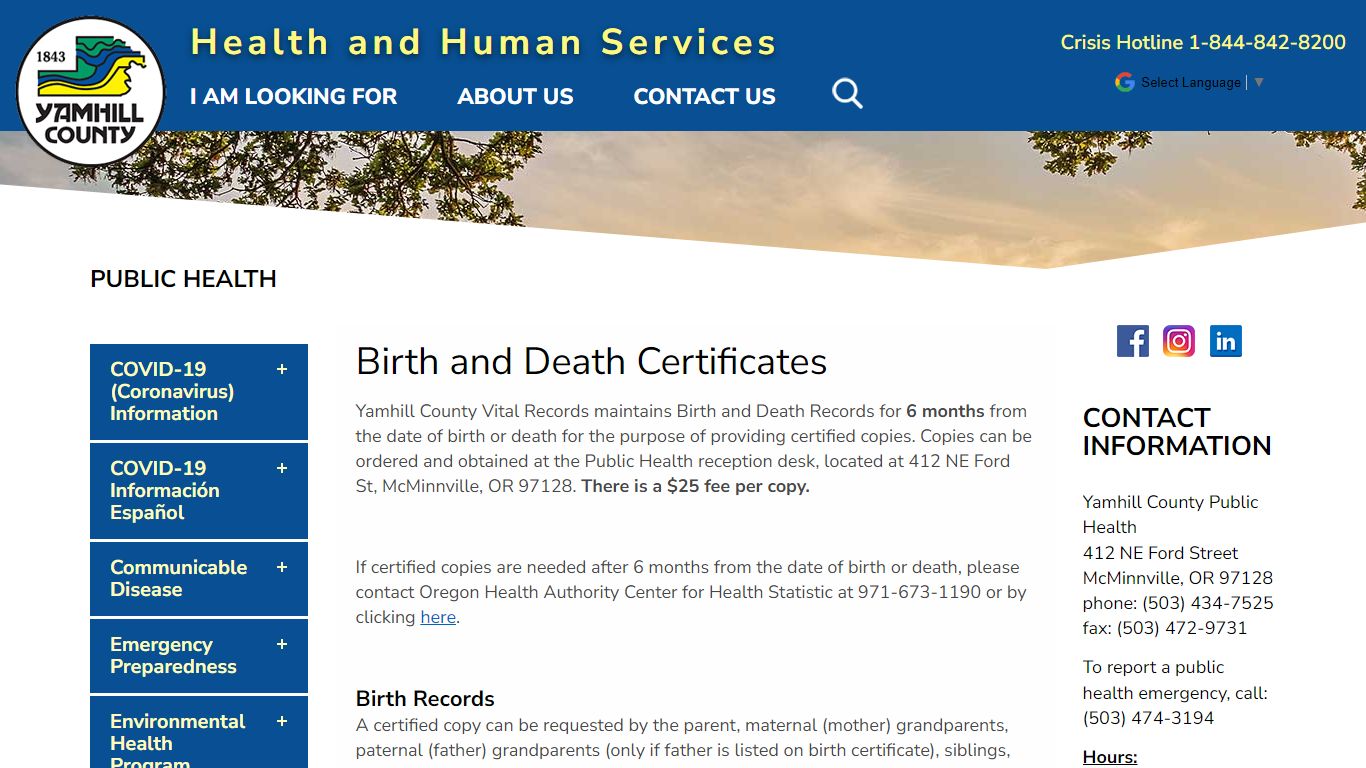Click the 412 NE Ford Street address line
Viewport: 1366px width, 768px height.
1160,553
